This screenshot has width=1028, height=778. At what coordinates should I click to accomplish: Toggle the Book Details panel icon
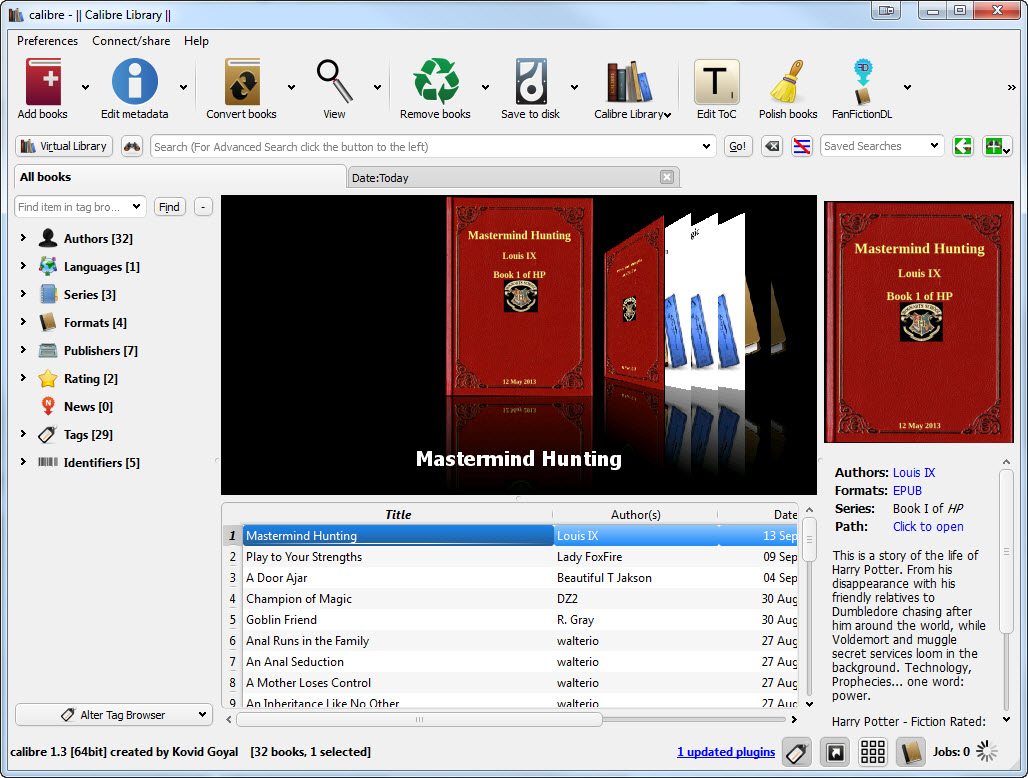(911, 752)
